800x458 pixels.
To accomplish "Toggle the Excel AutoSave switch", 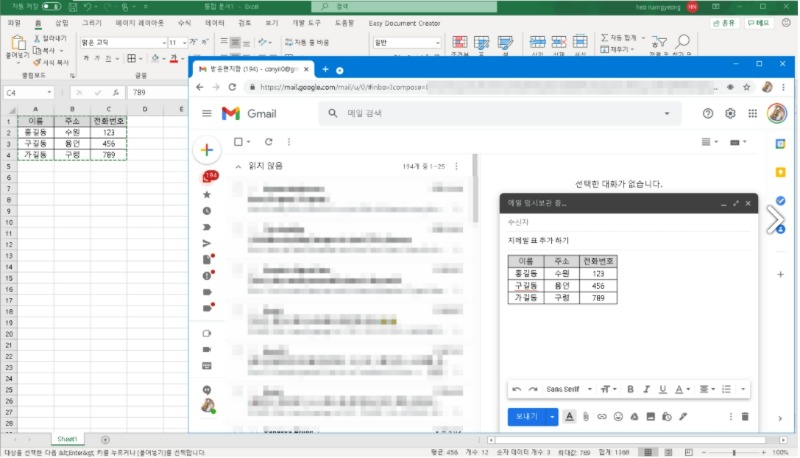I will 50,6.
